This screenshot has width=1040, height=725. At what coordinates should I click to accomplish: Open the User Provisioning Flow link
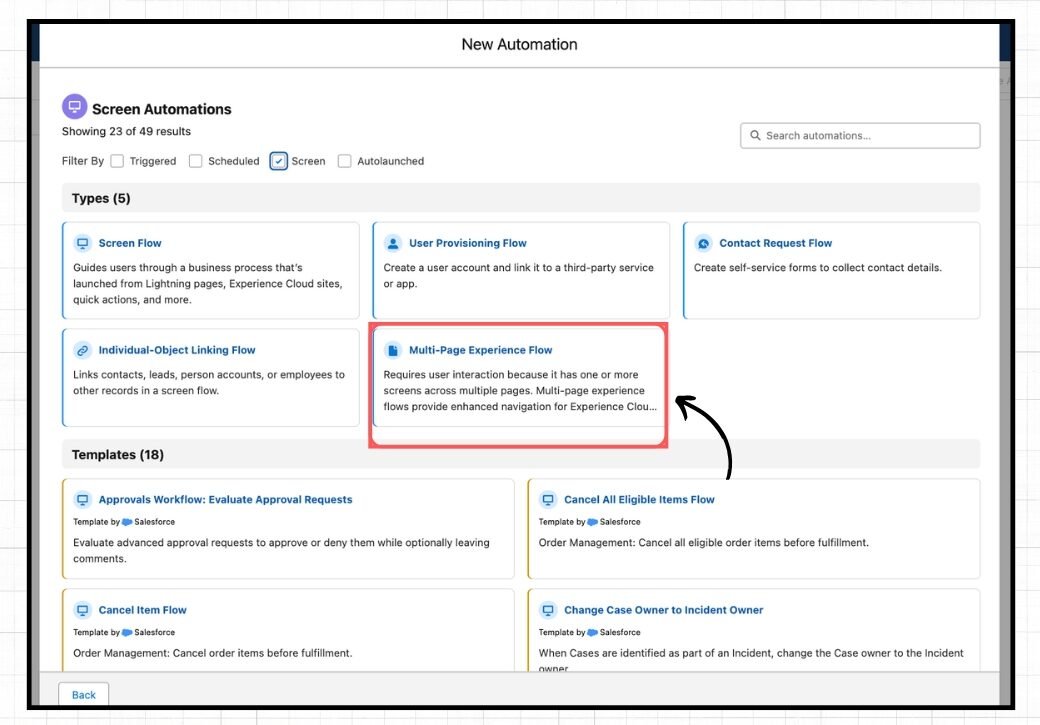pyautogui.click(x=467, y=243)
